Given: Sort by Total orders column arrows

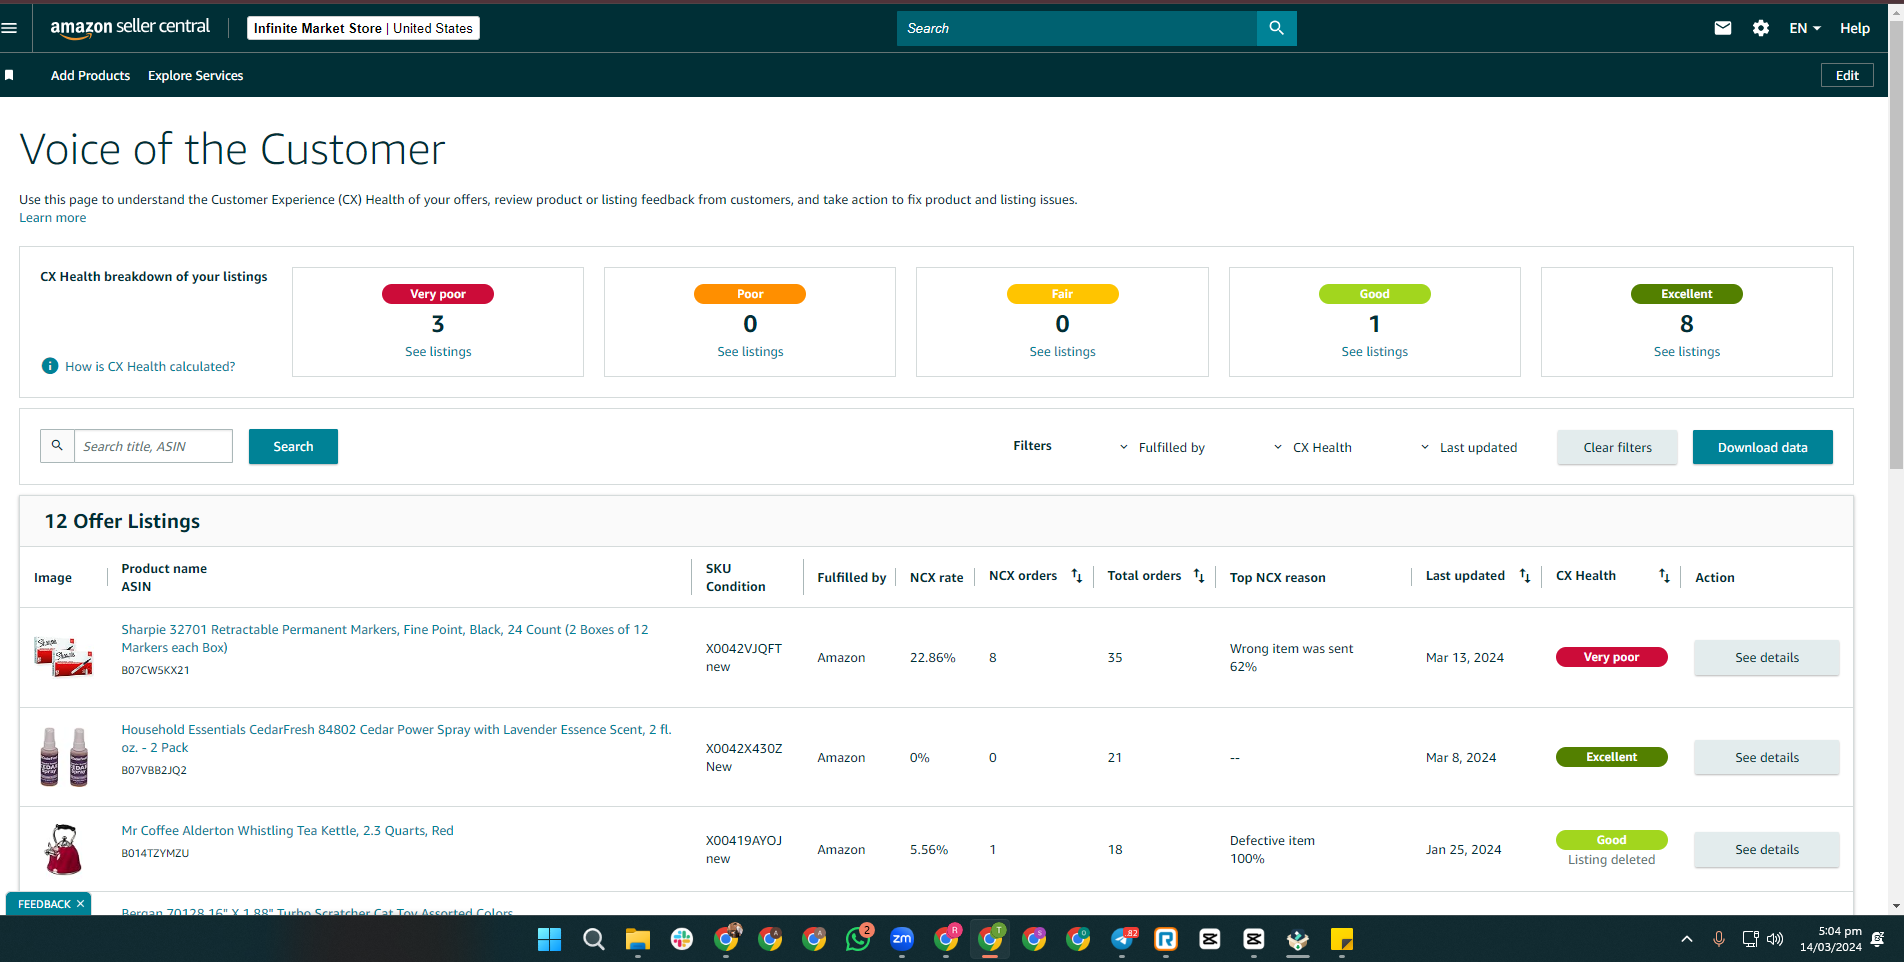Looking at the screenshot, I should (1199, 576).
